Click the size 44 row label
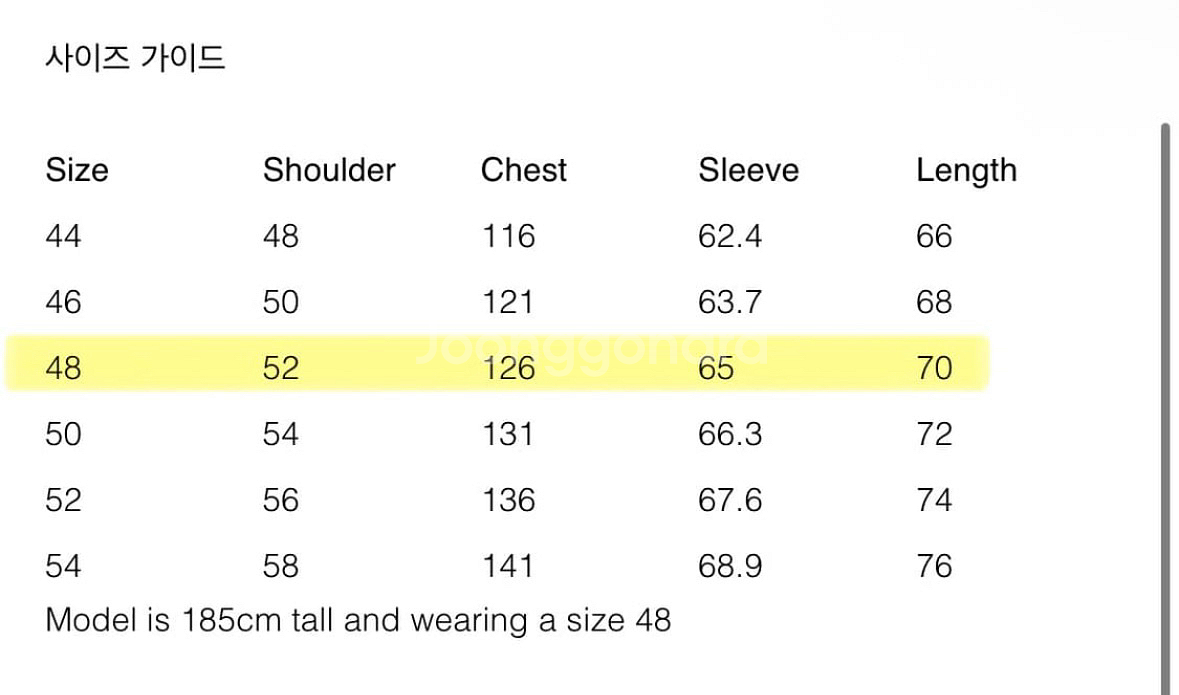Viewport: 1179px width, 695px height. point(63,236)
